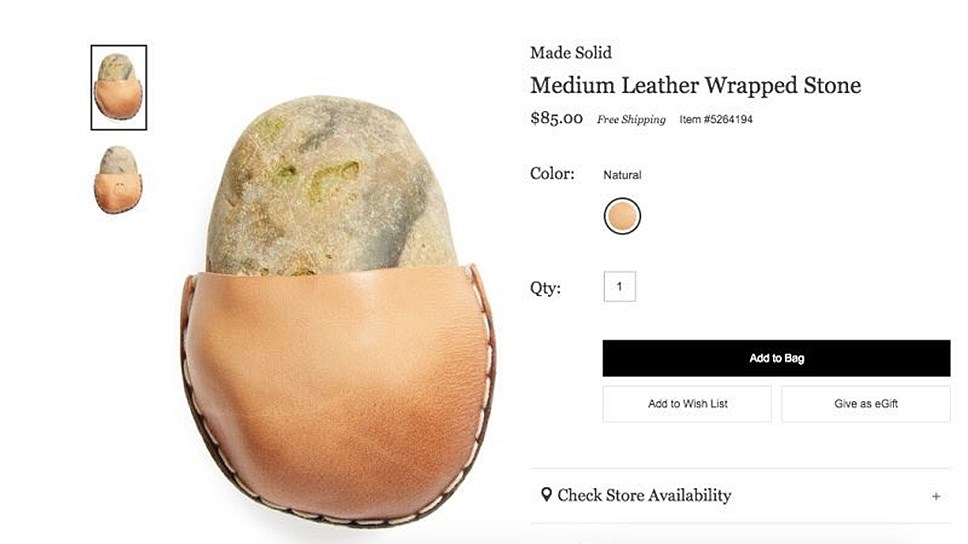Choose Give as eGift button

(x=866, y=404)
